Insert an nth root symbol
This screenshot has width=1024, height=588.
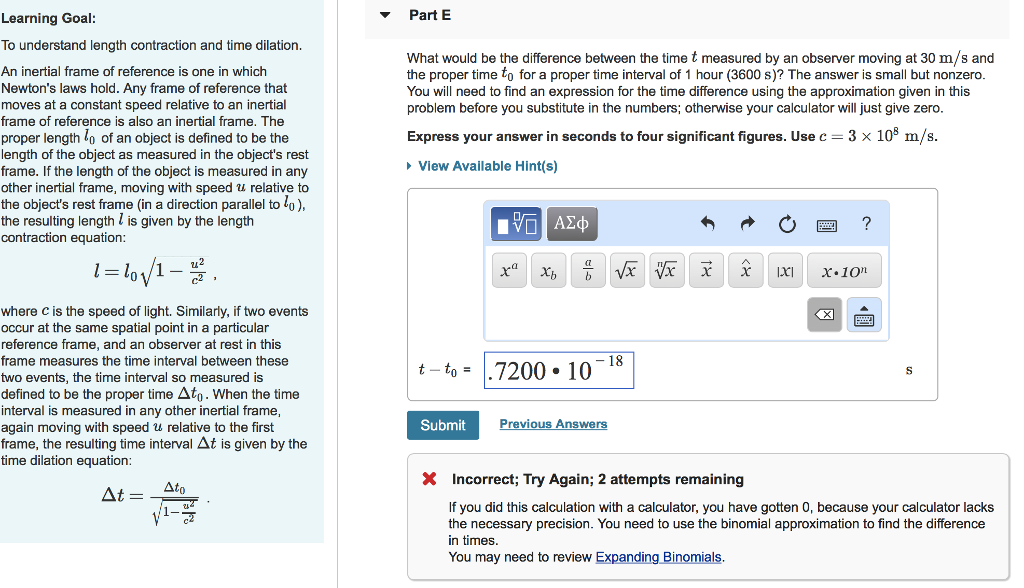point(666,269)
